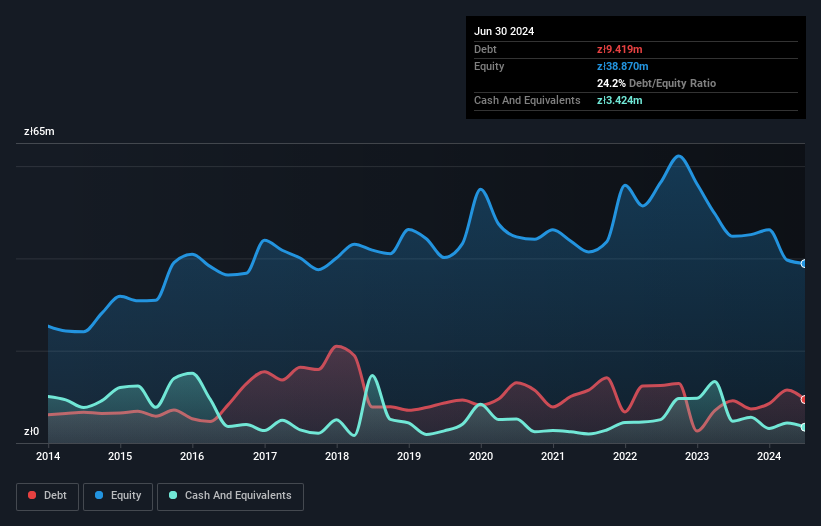Screen dimensions: 821x526
Task: Click the zł9.419m debt value
Action: click(619, 49)
